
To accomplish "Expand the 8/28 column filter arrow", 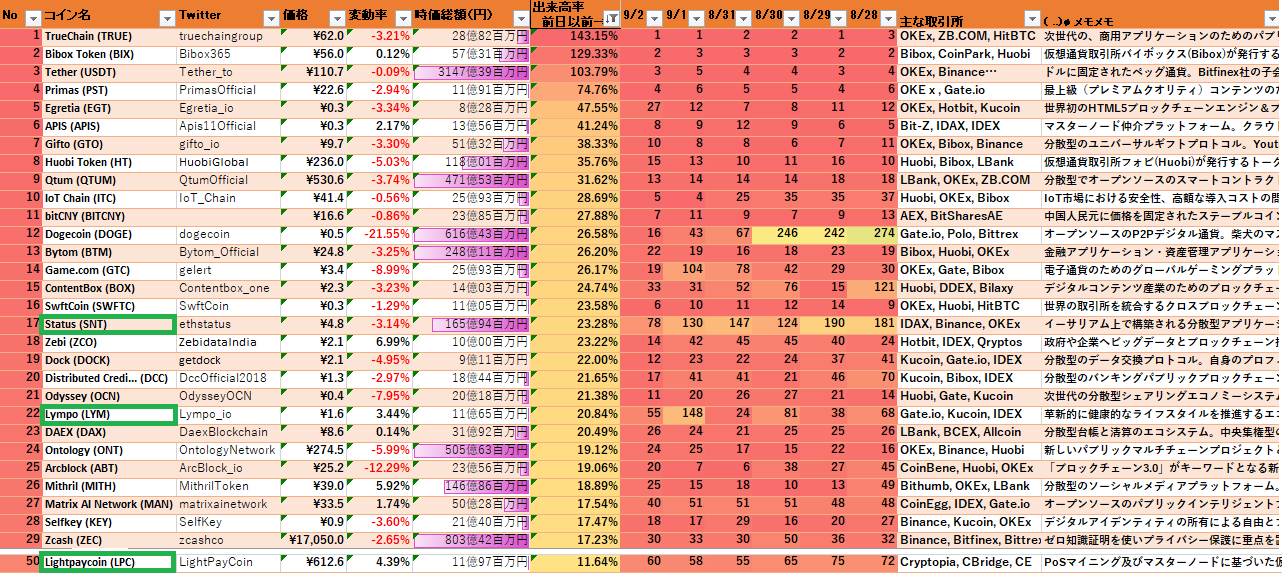I will click(x=887, y=18).
